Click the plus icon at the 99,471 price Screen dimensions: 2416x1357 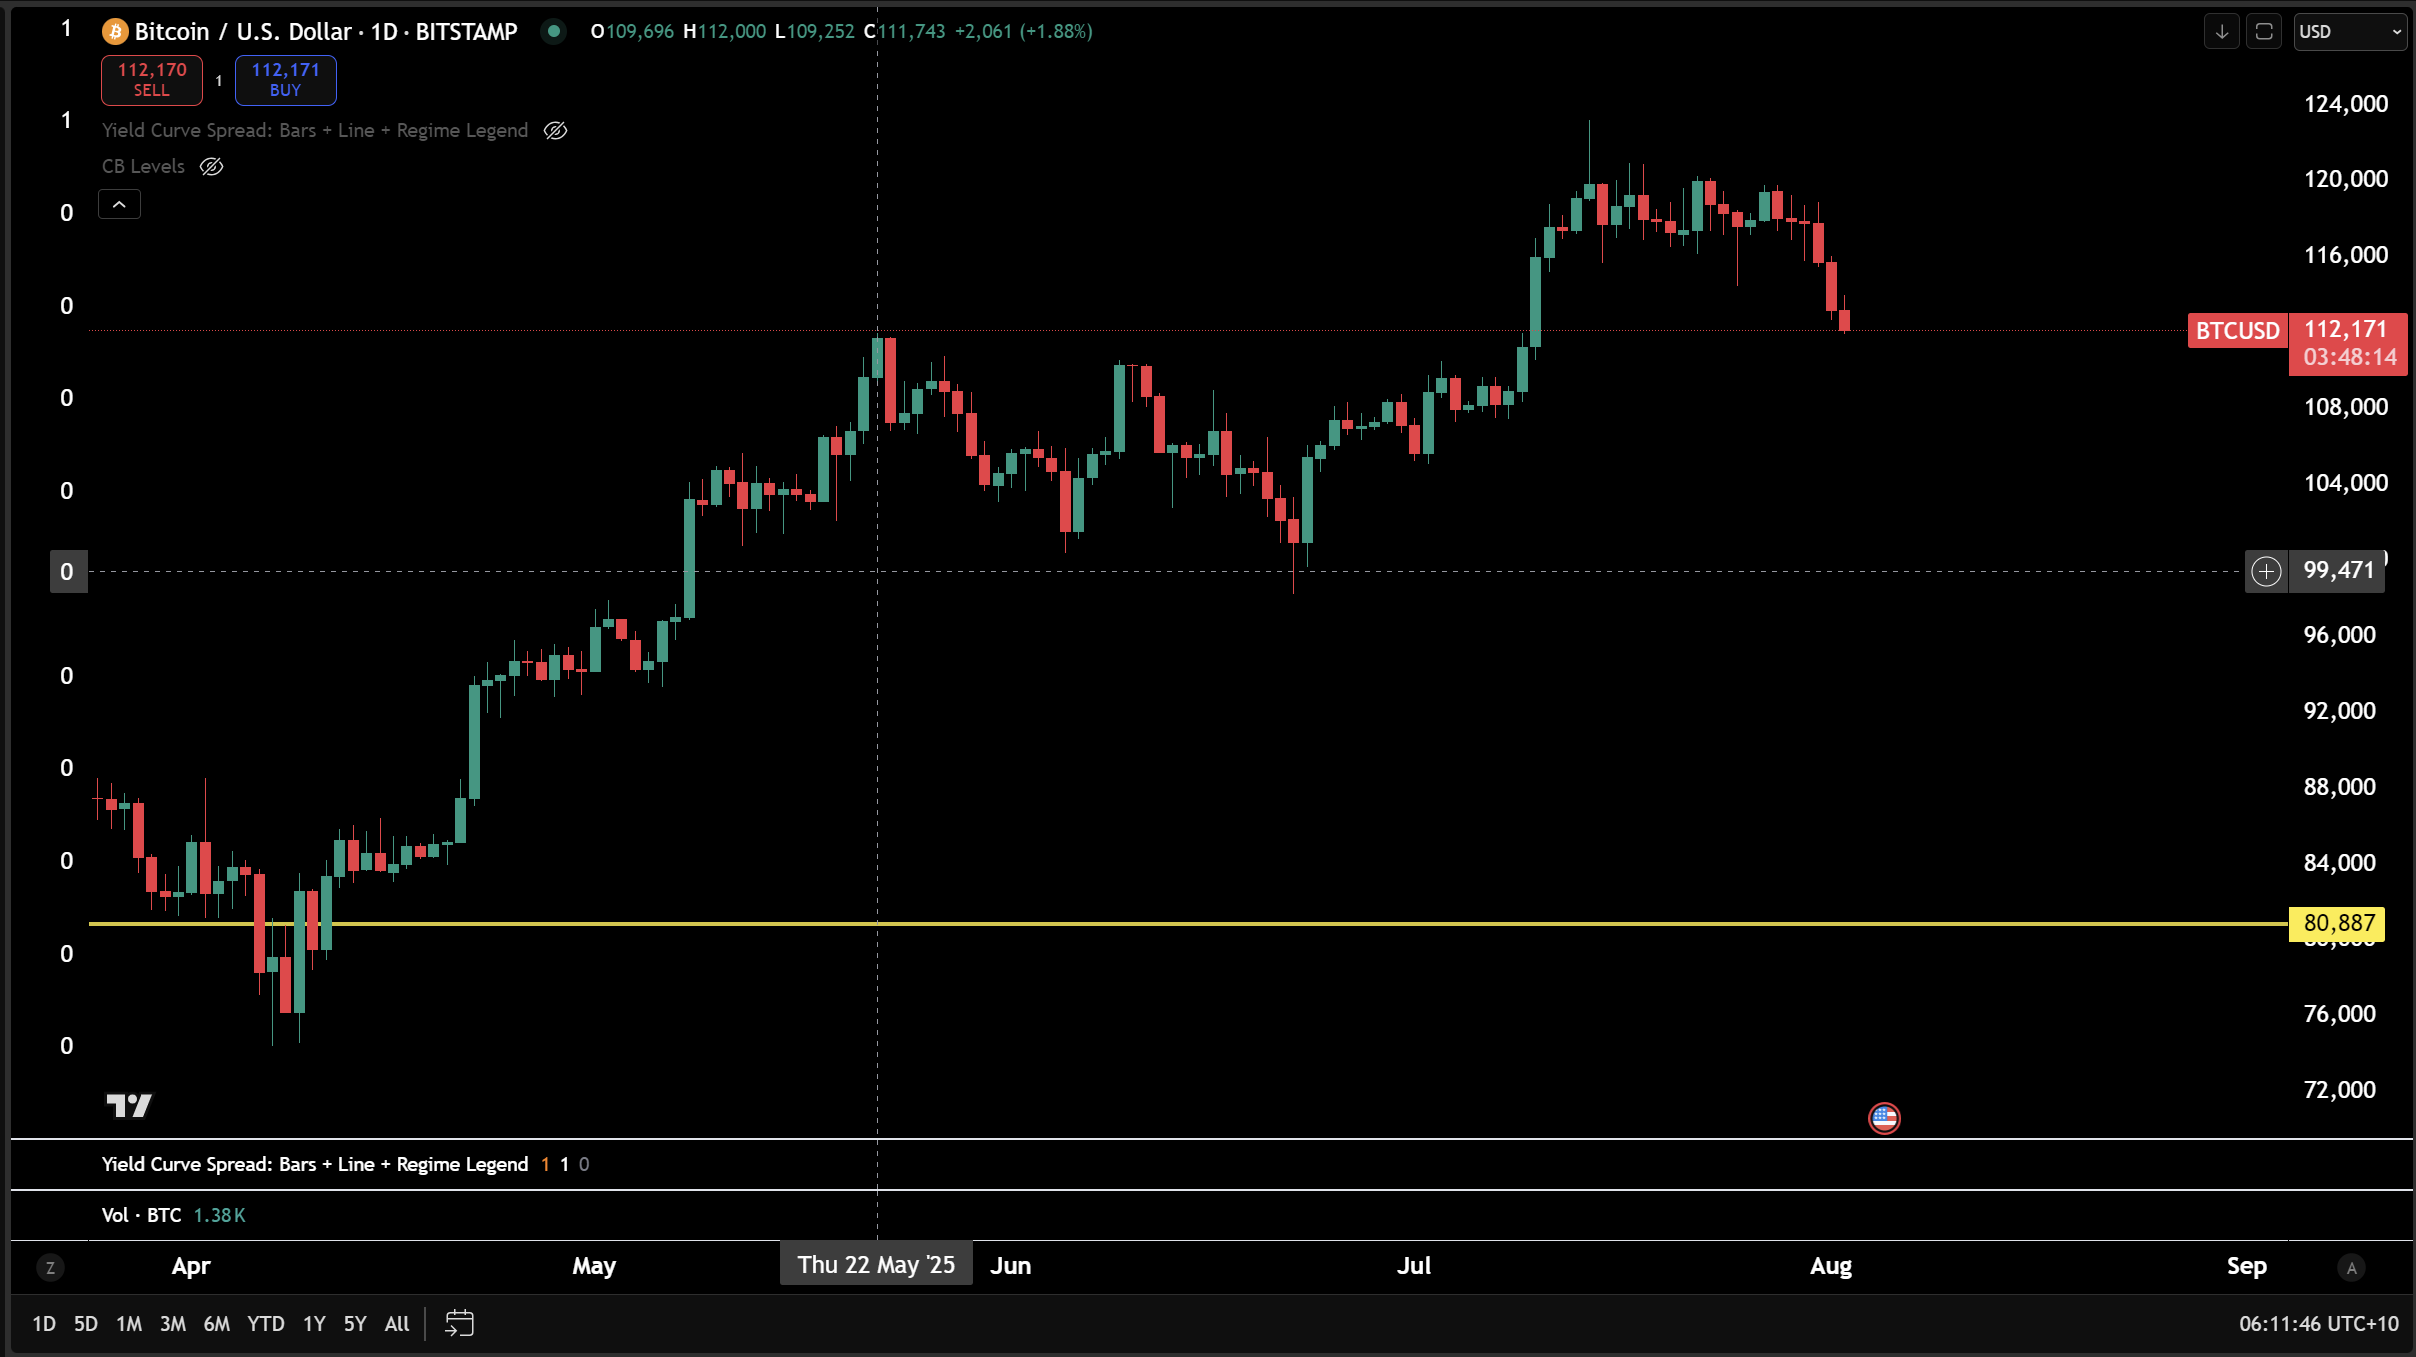pos(2266,571)
